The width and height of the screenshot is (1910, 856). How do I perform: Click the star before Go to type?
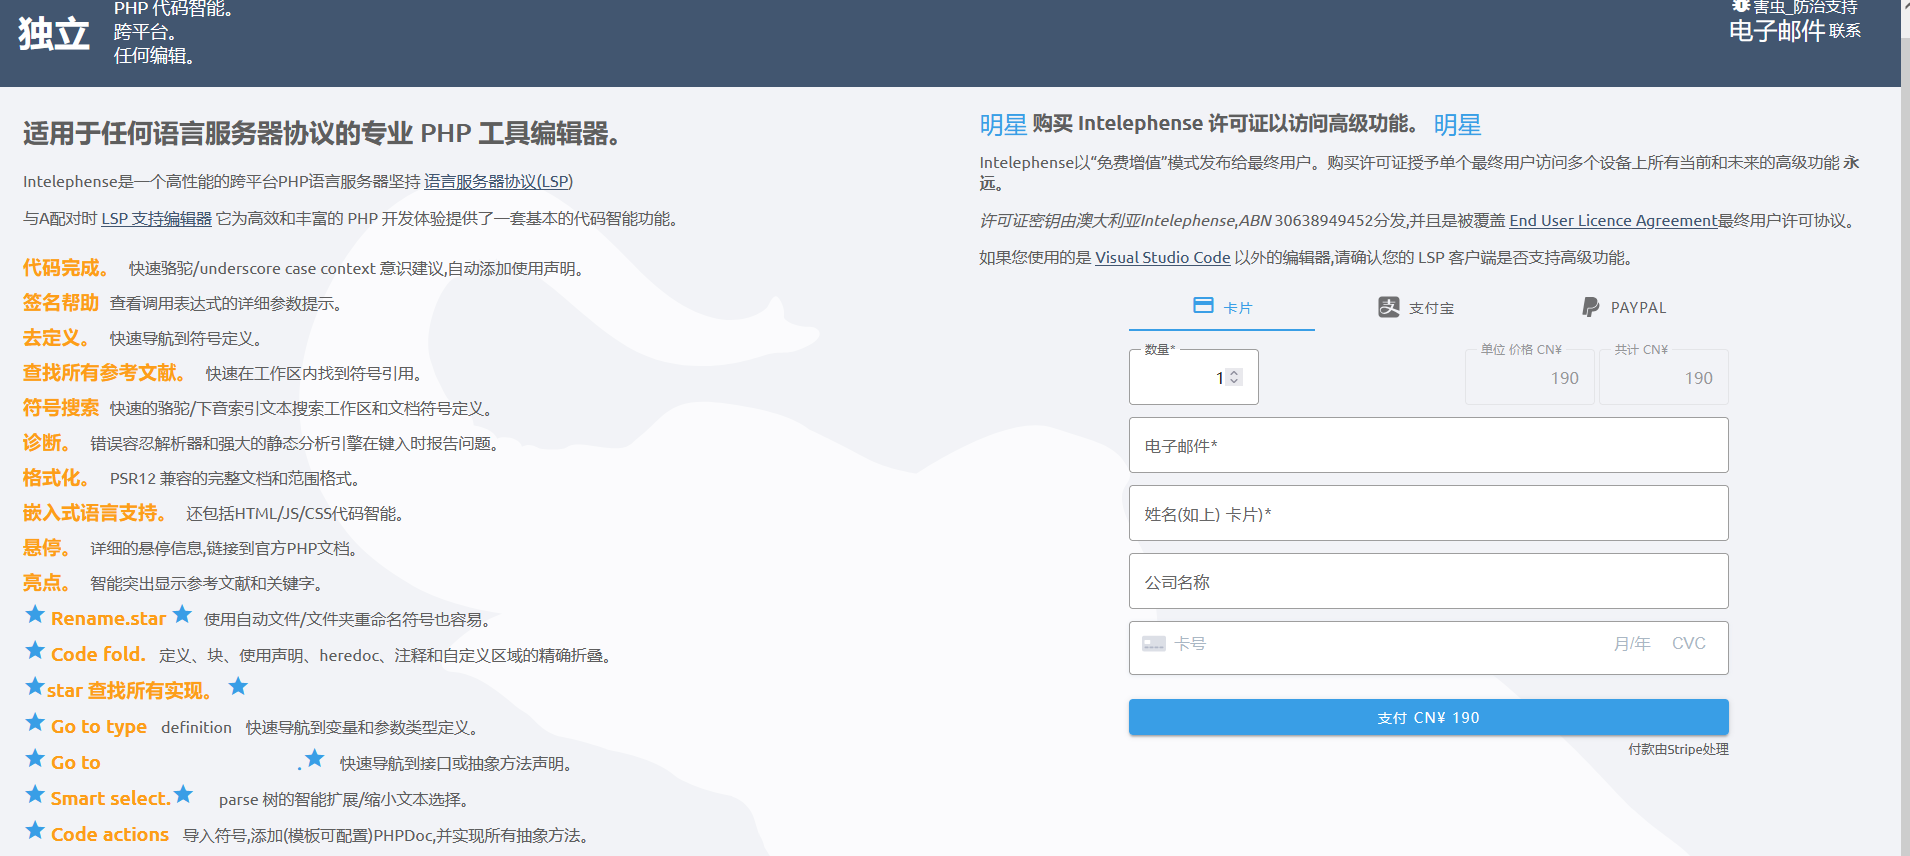pos(35,723)
